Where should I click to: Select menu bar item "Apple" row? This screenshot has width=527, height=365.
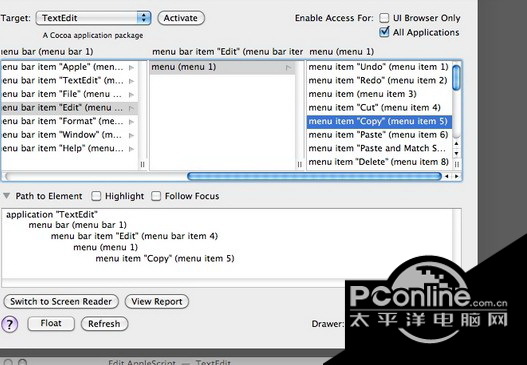click(x=69, y=67)
